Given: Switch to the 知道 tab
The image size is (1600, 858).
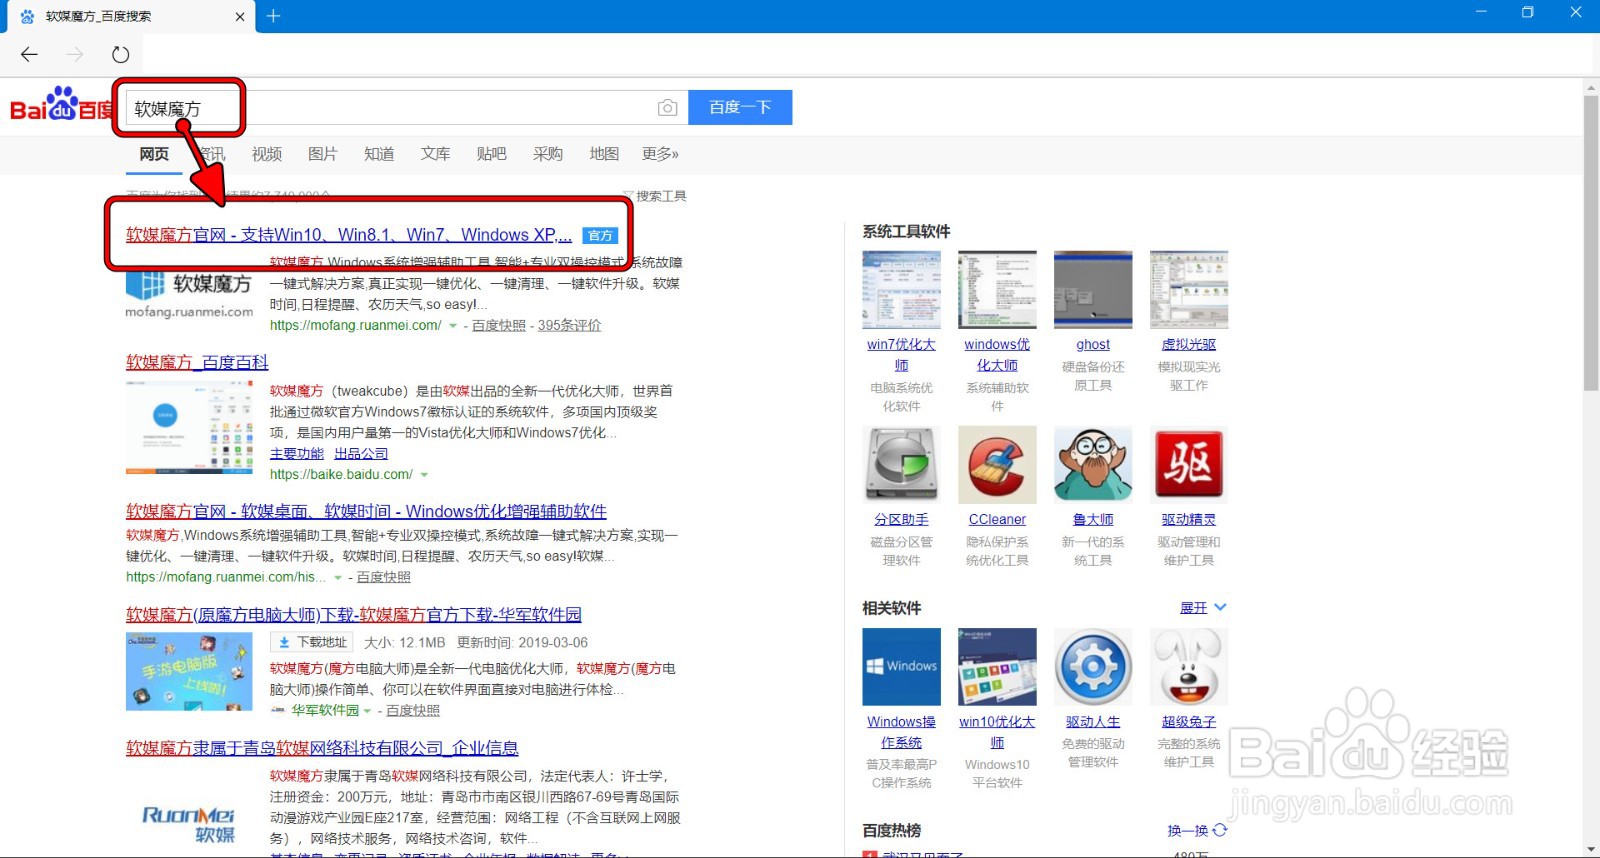Looking at the screenshot, I should (x=379, y=154).
